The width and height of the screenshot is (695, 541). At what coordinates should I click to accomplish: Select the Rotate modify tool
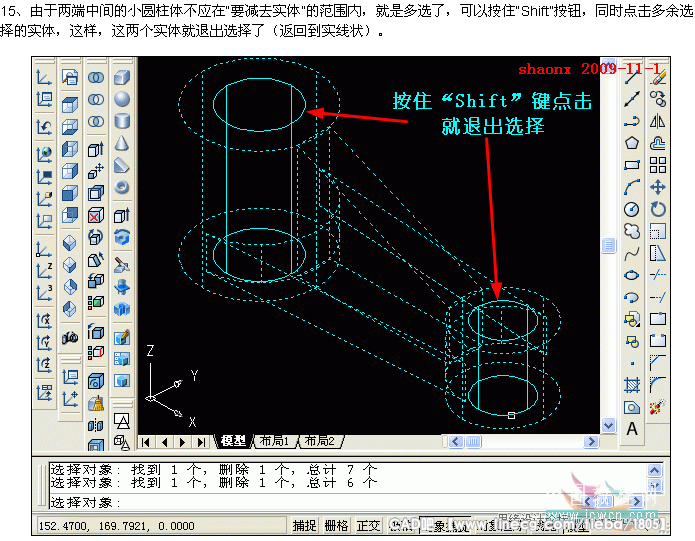click(658, 209)
